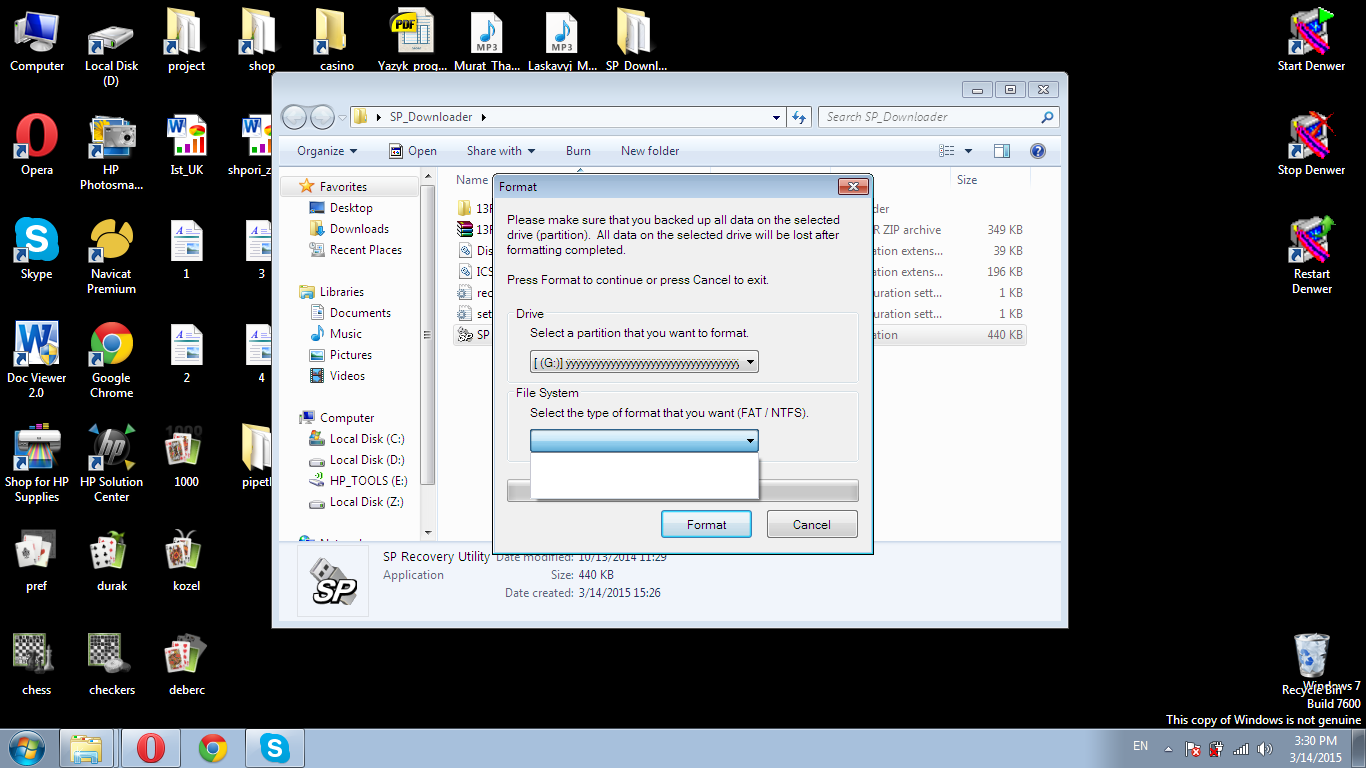Launch Google Chrome desktop icon
Viewport: 1366px width, 768px height.
[111, 355]
